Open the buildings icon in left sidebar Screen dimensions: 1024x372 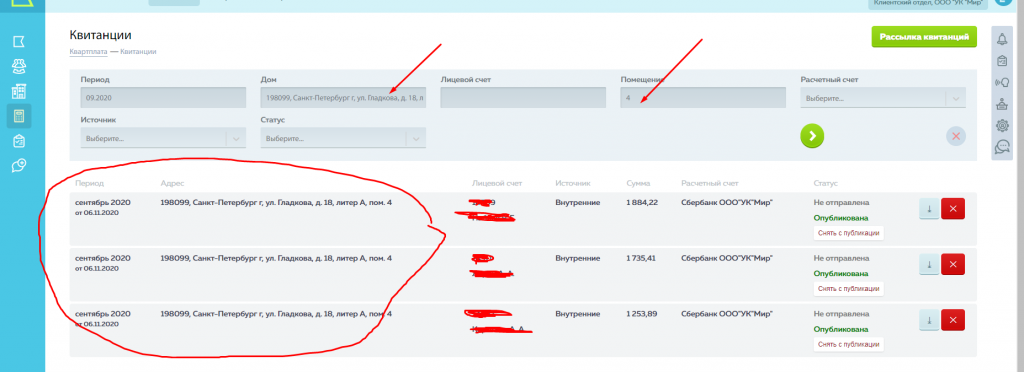[19, 91]
